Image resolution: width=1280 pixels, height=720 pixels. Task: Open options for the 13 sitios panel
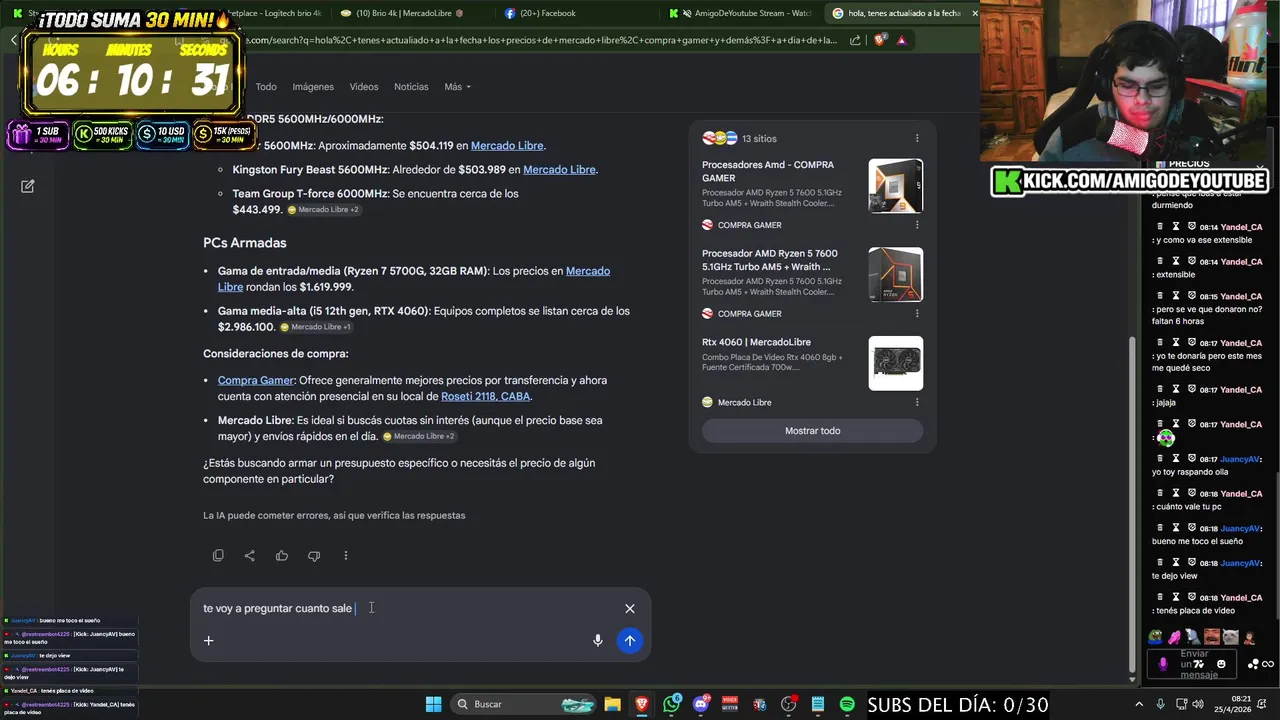[x=917, y=139]
